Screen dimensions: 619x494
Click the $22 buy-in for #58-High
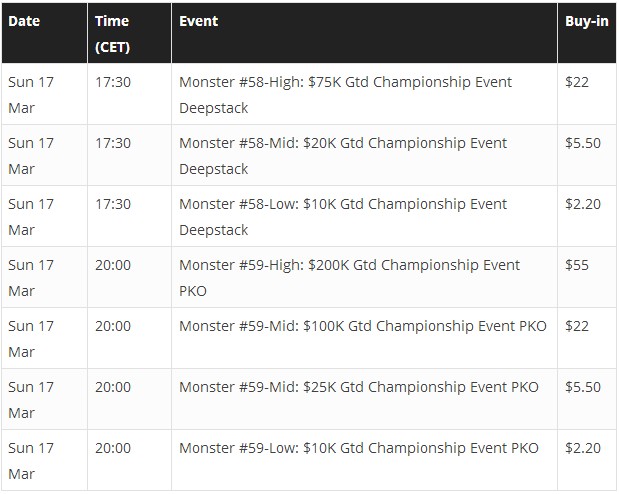coord(577,82)
